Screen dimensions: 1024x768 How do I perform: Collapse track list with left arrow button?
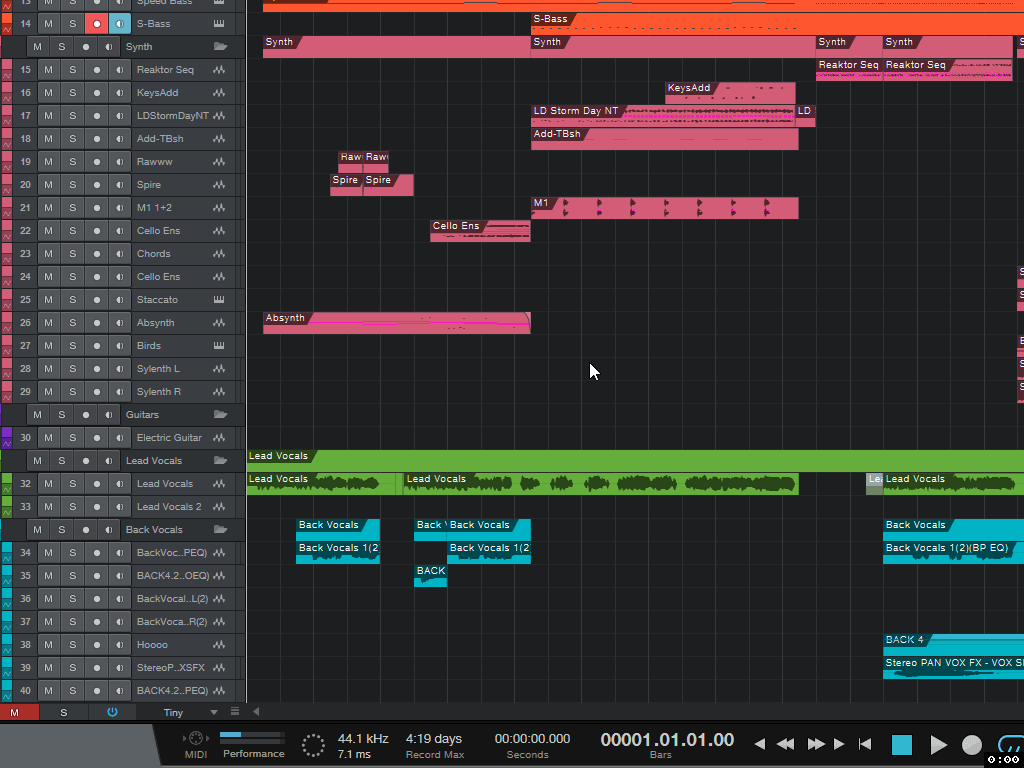point(256,712)
